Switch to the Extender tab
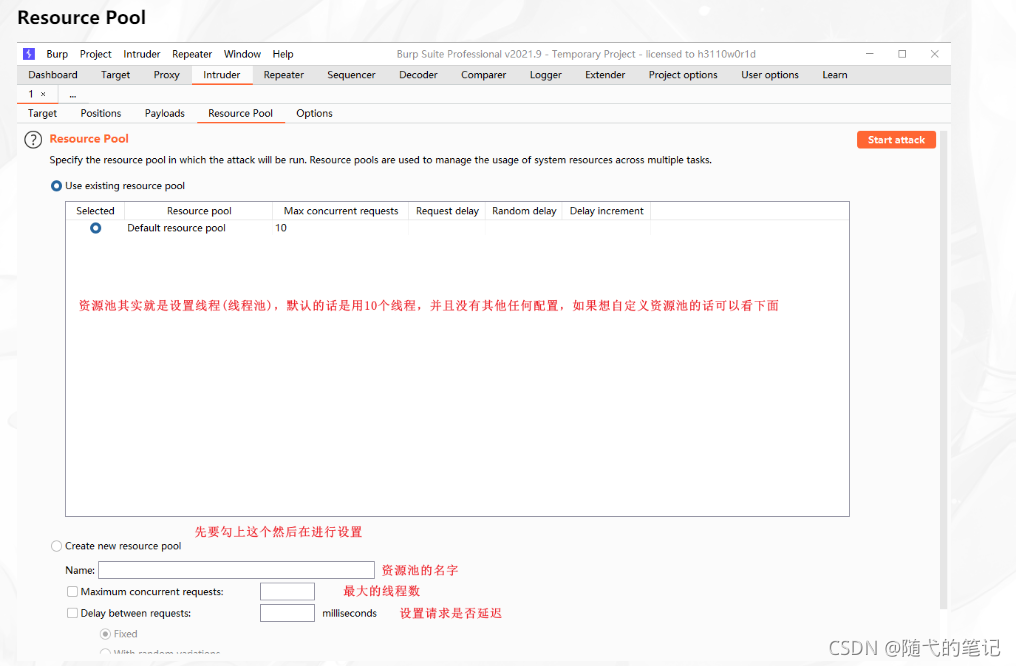Screen dimensions: 1016x666 (605, 75)
